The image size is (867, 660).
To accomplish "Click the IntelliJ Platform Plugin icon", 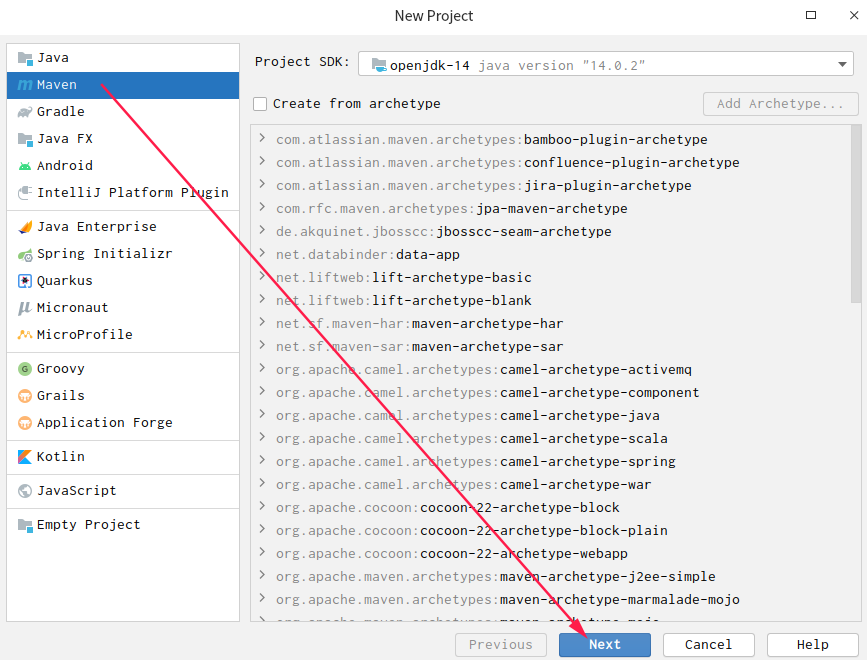I will pyautogui.click(x=25, y=193).
